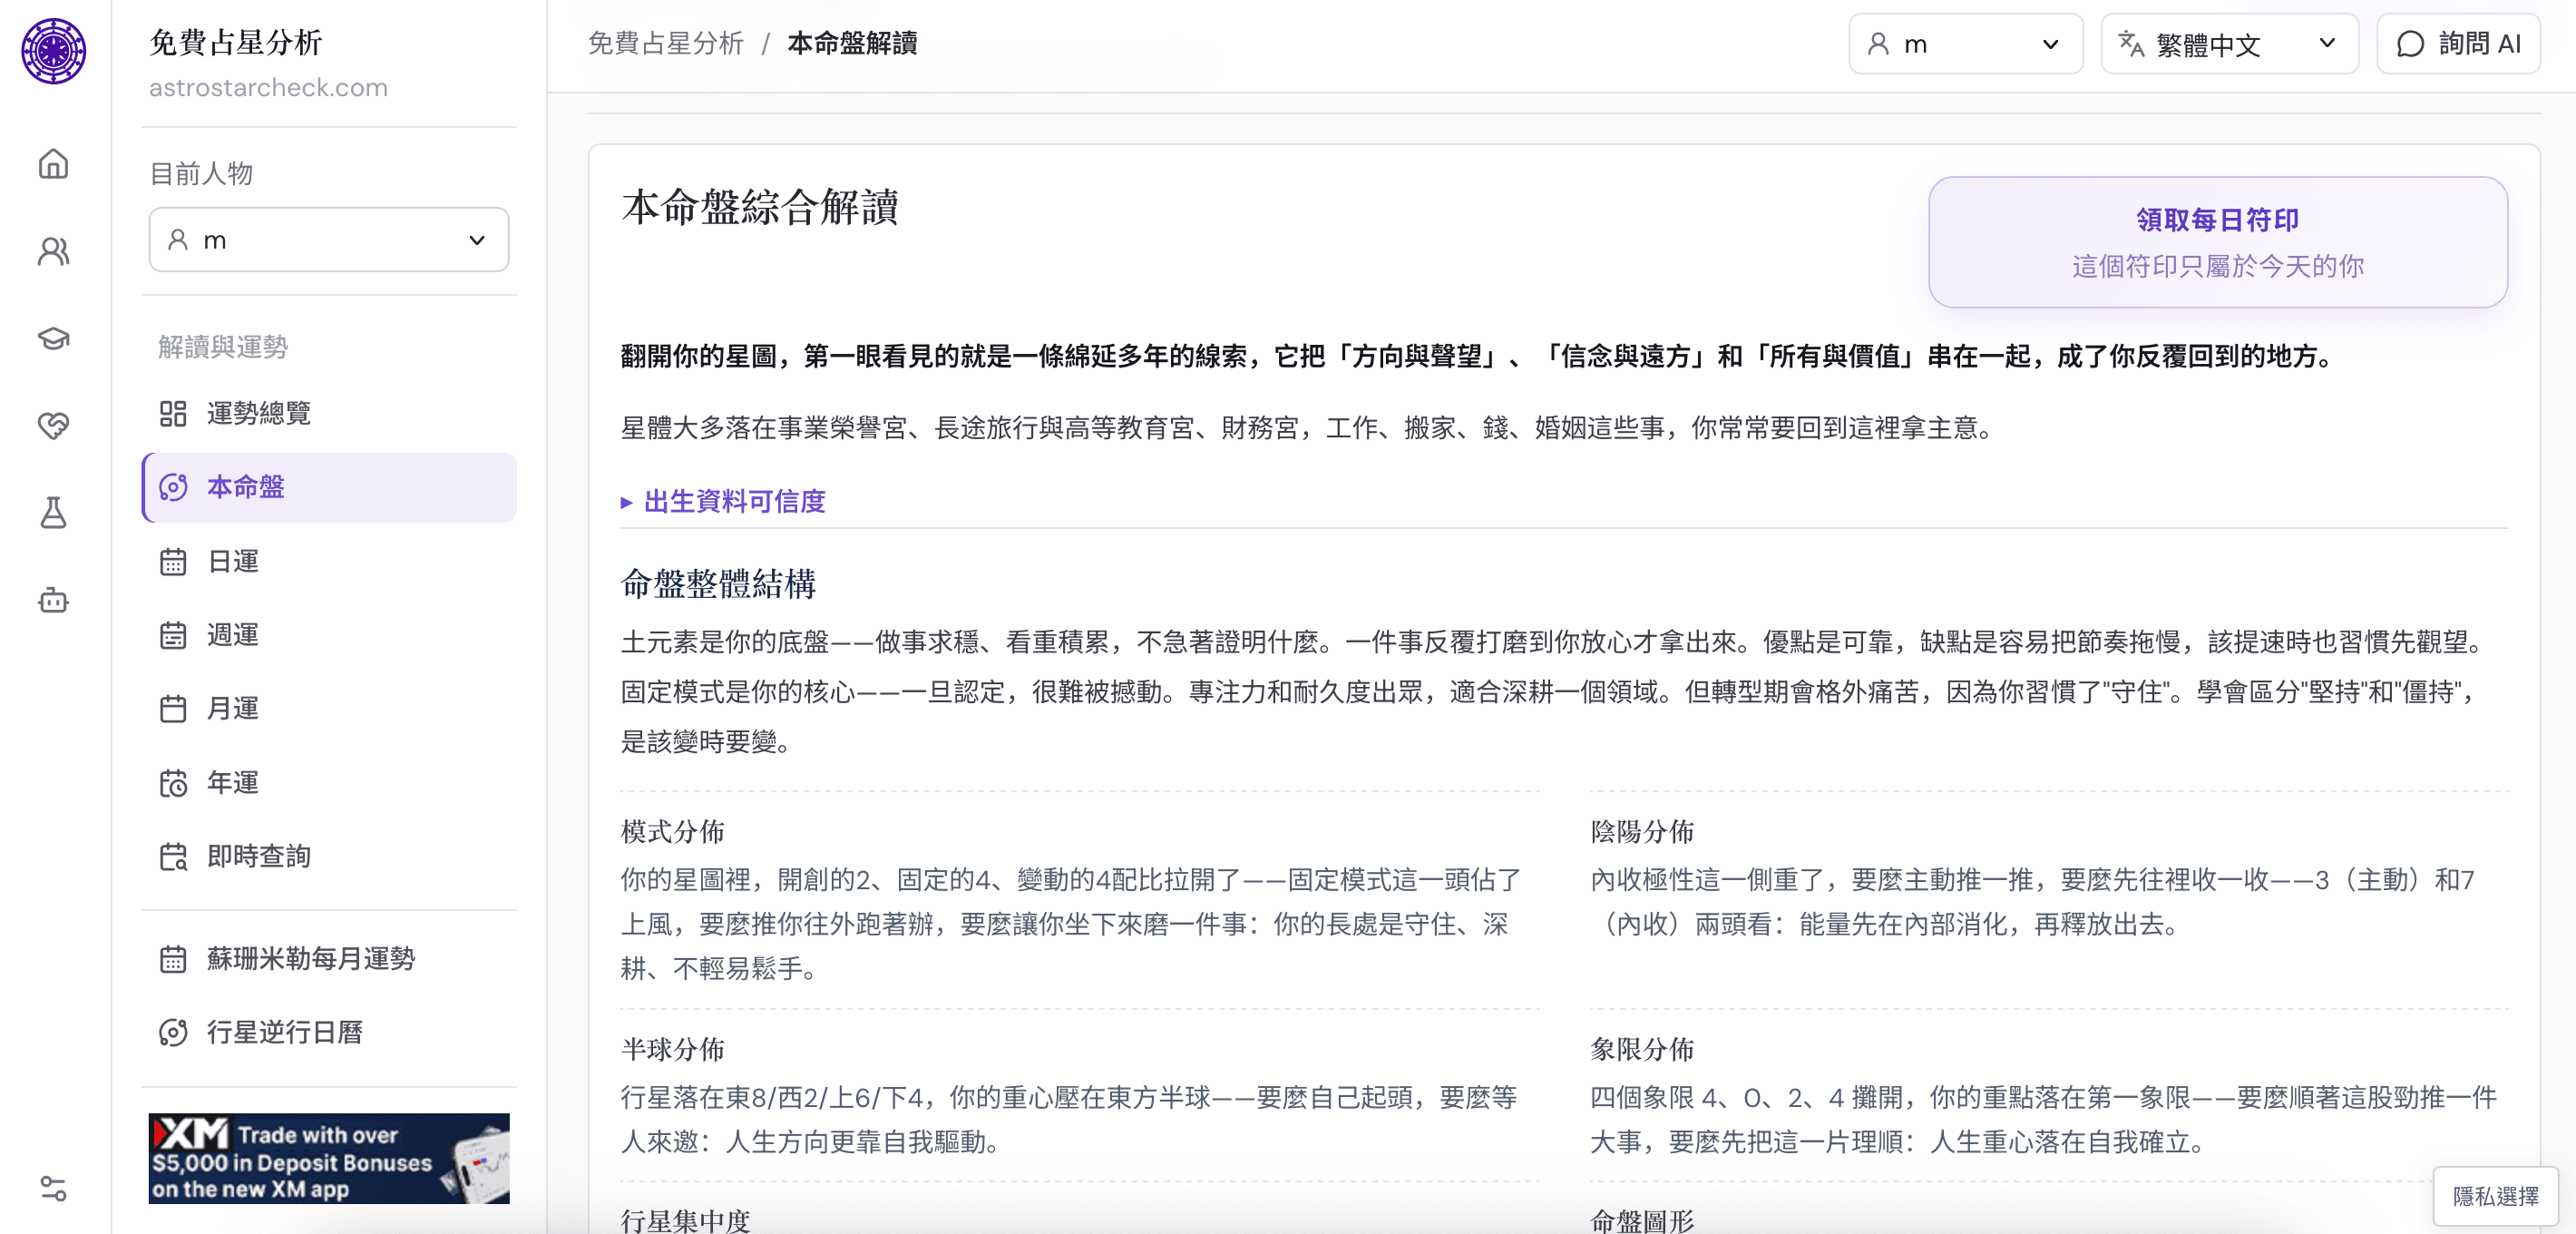
Task: Open the robot icon in left rail
Action: point(53,600)
